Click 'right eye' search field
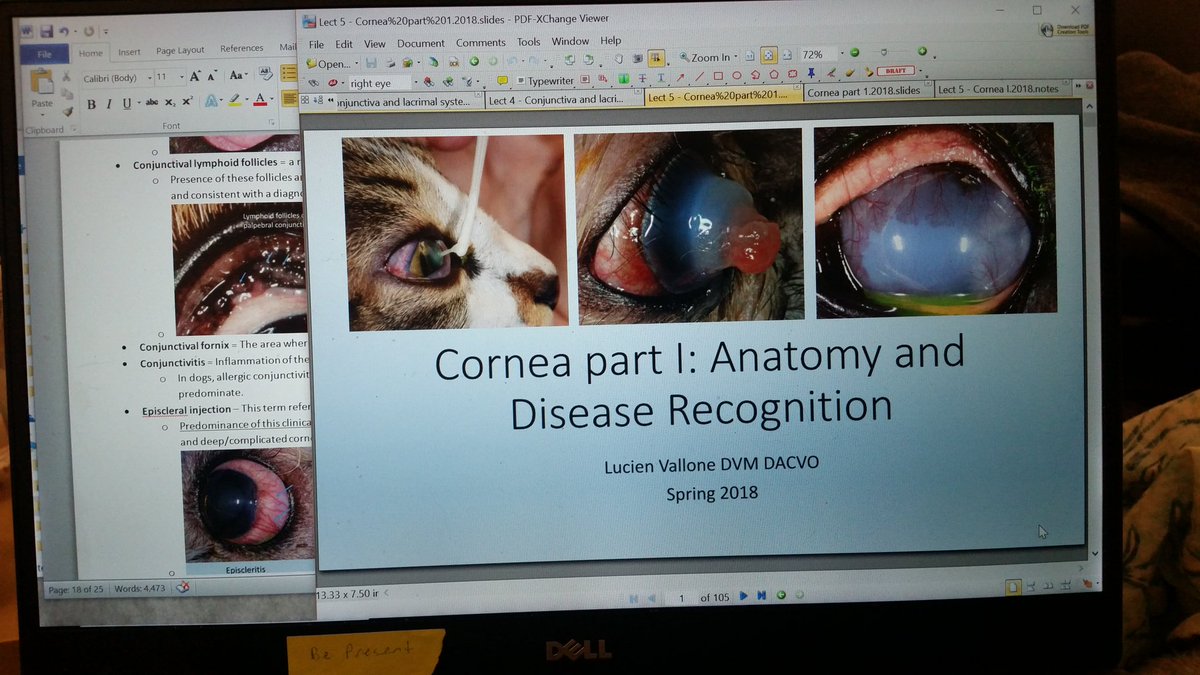Viewport: 1200px width, 675px height. [380, 83]
